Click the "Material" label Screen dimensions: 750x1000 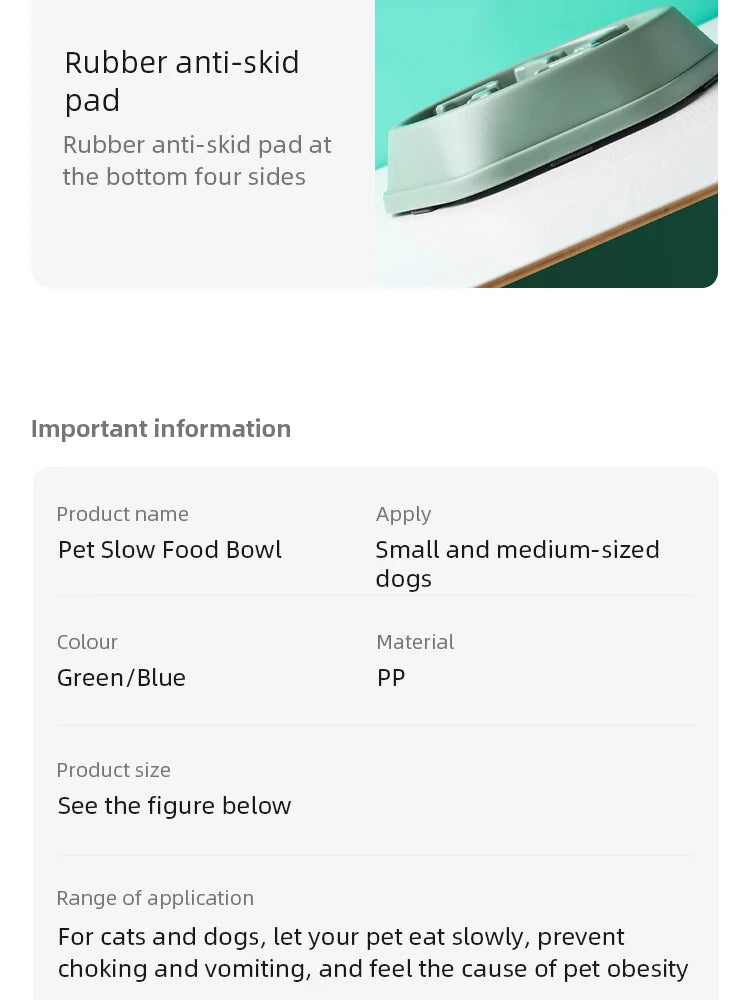[x=415, y=642]
